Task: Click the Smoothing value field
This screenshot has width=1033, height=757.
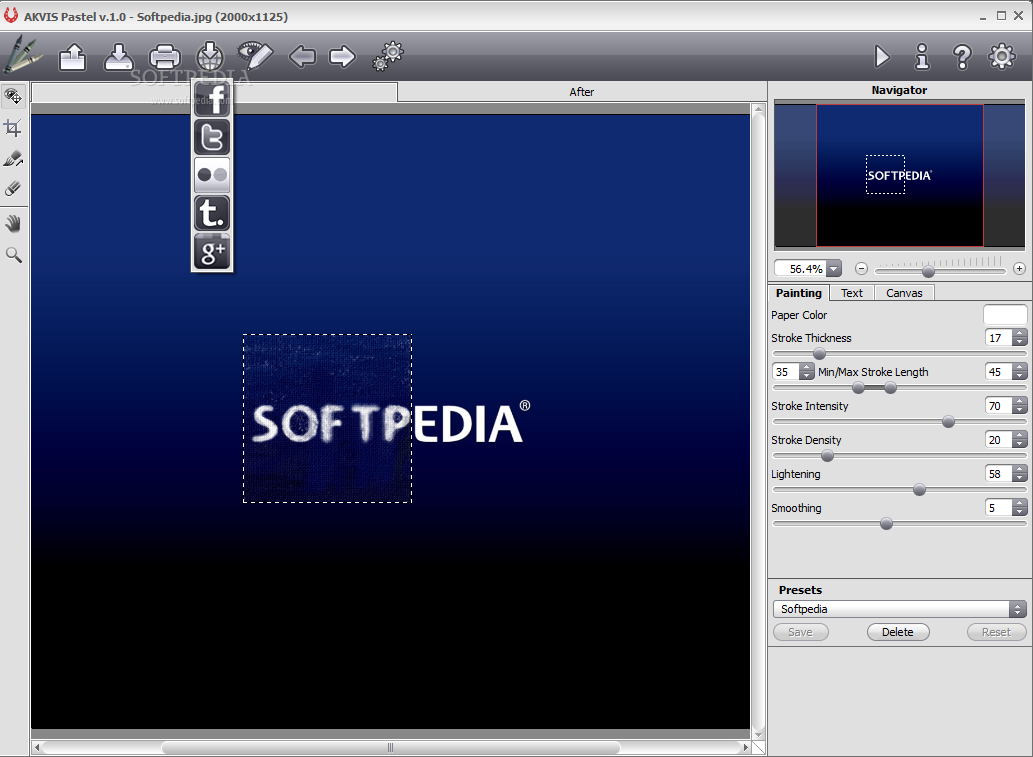Action: [x=998, y=508]
